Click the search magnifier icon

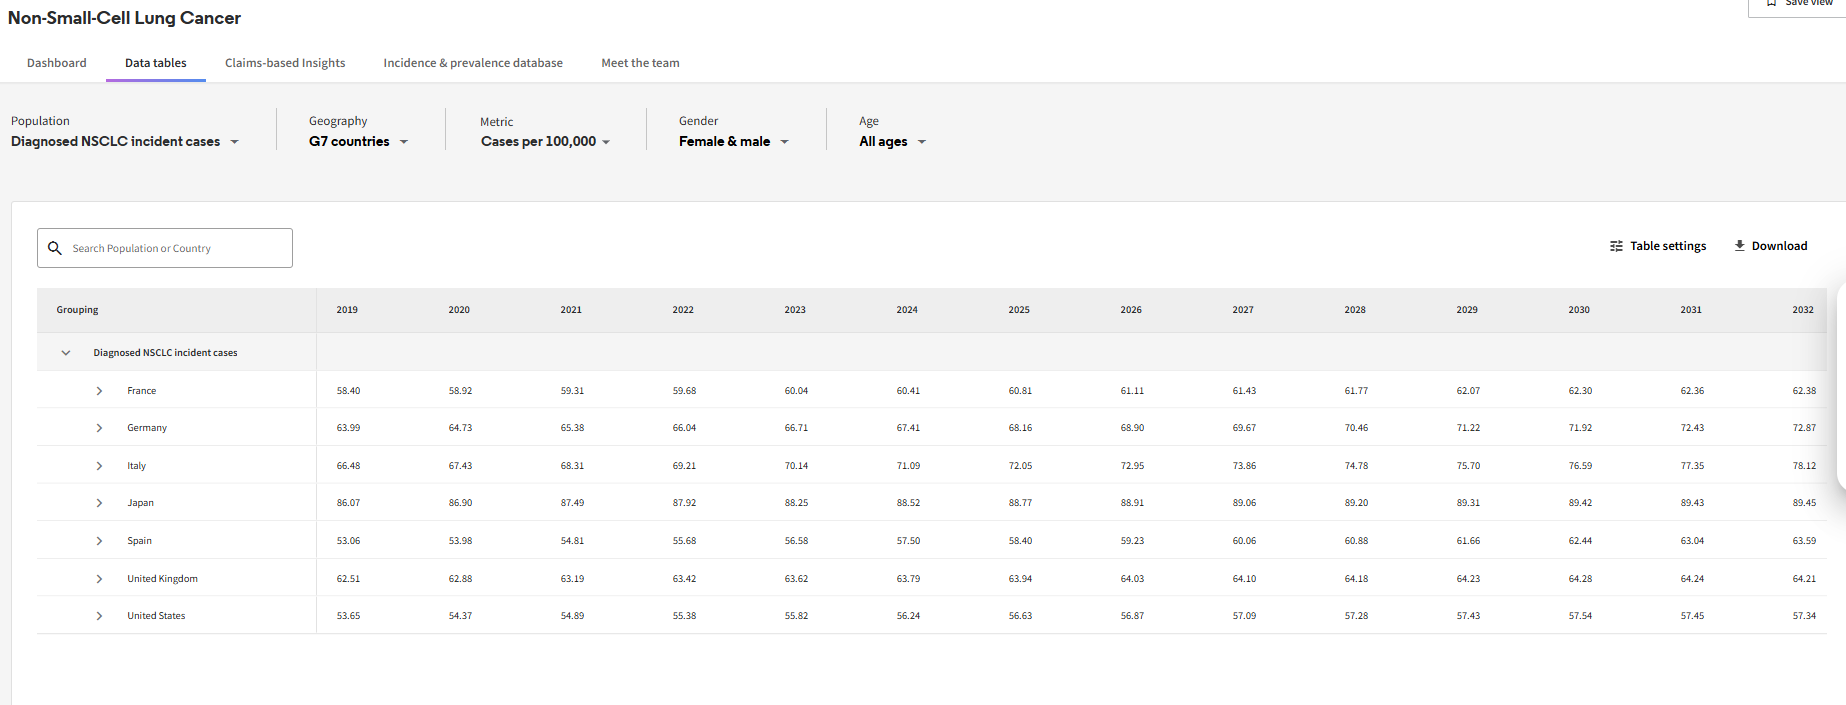(55, 248)
